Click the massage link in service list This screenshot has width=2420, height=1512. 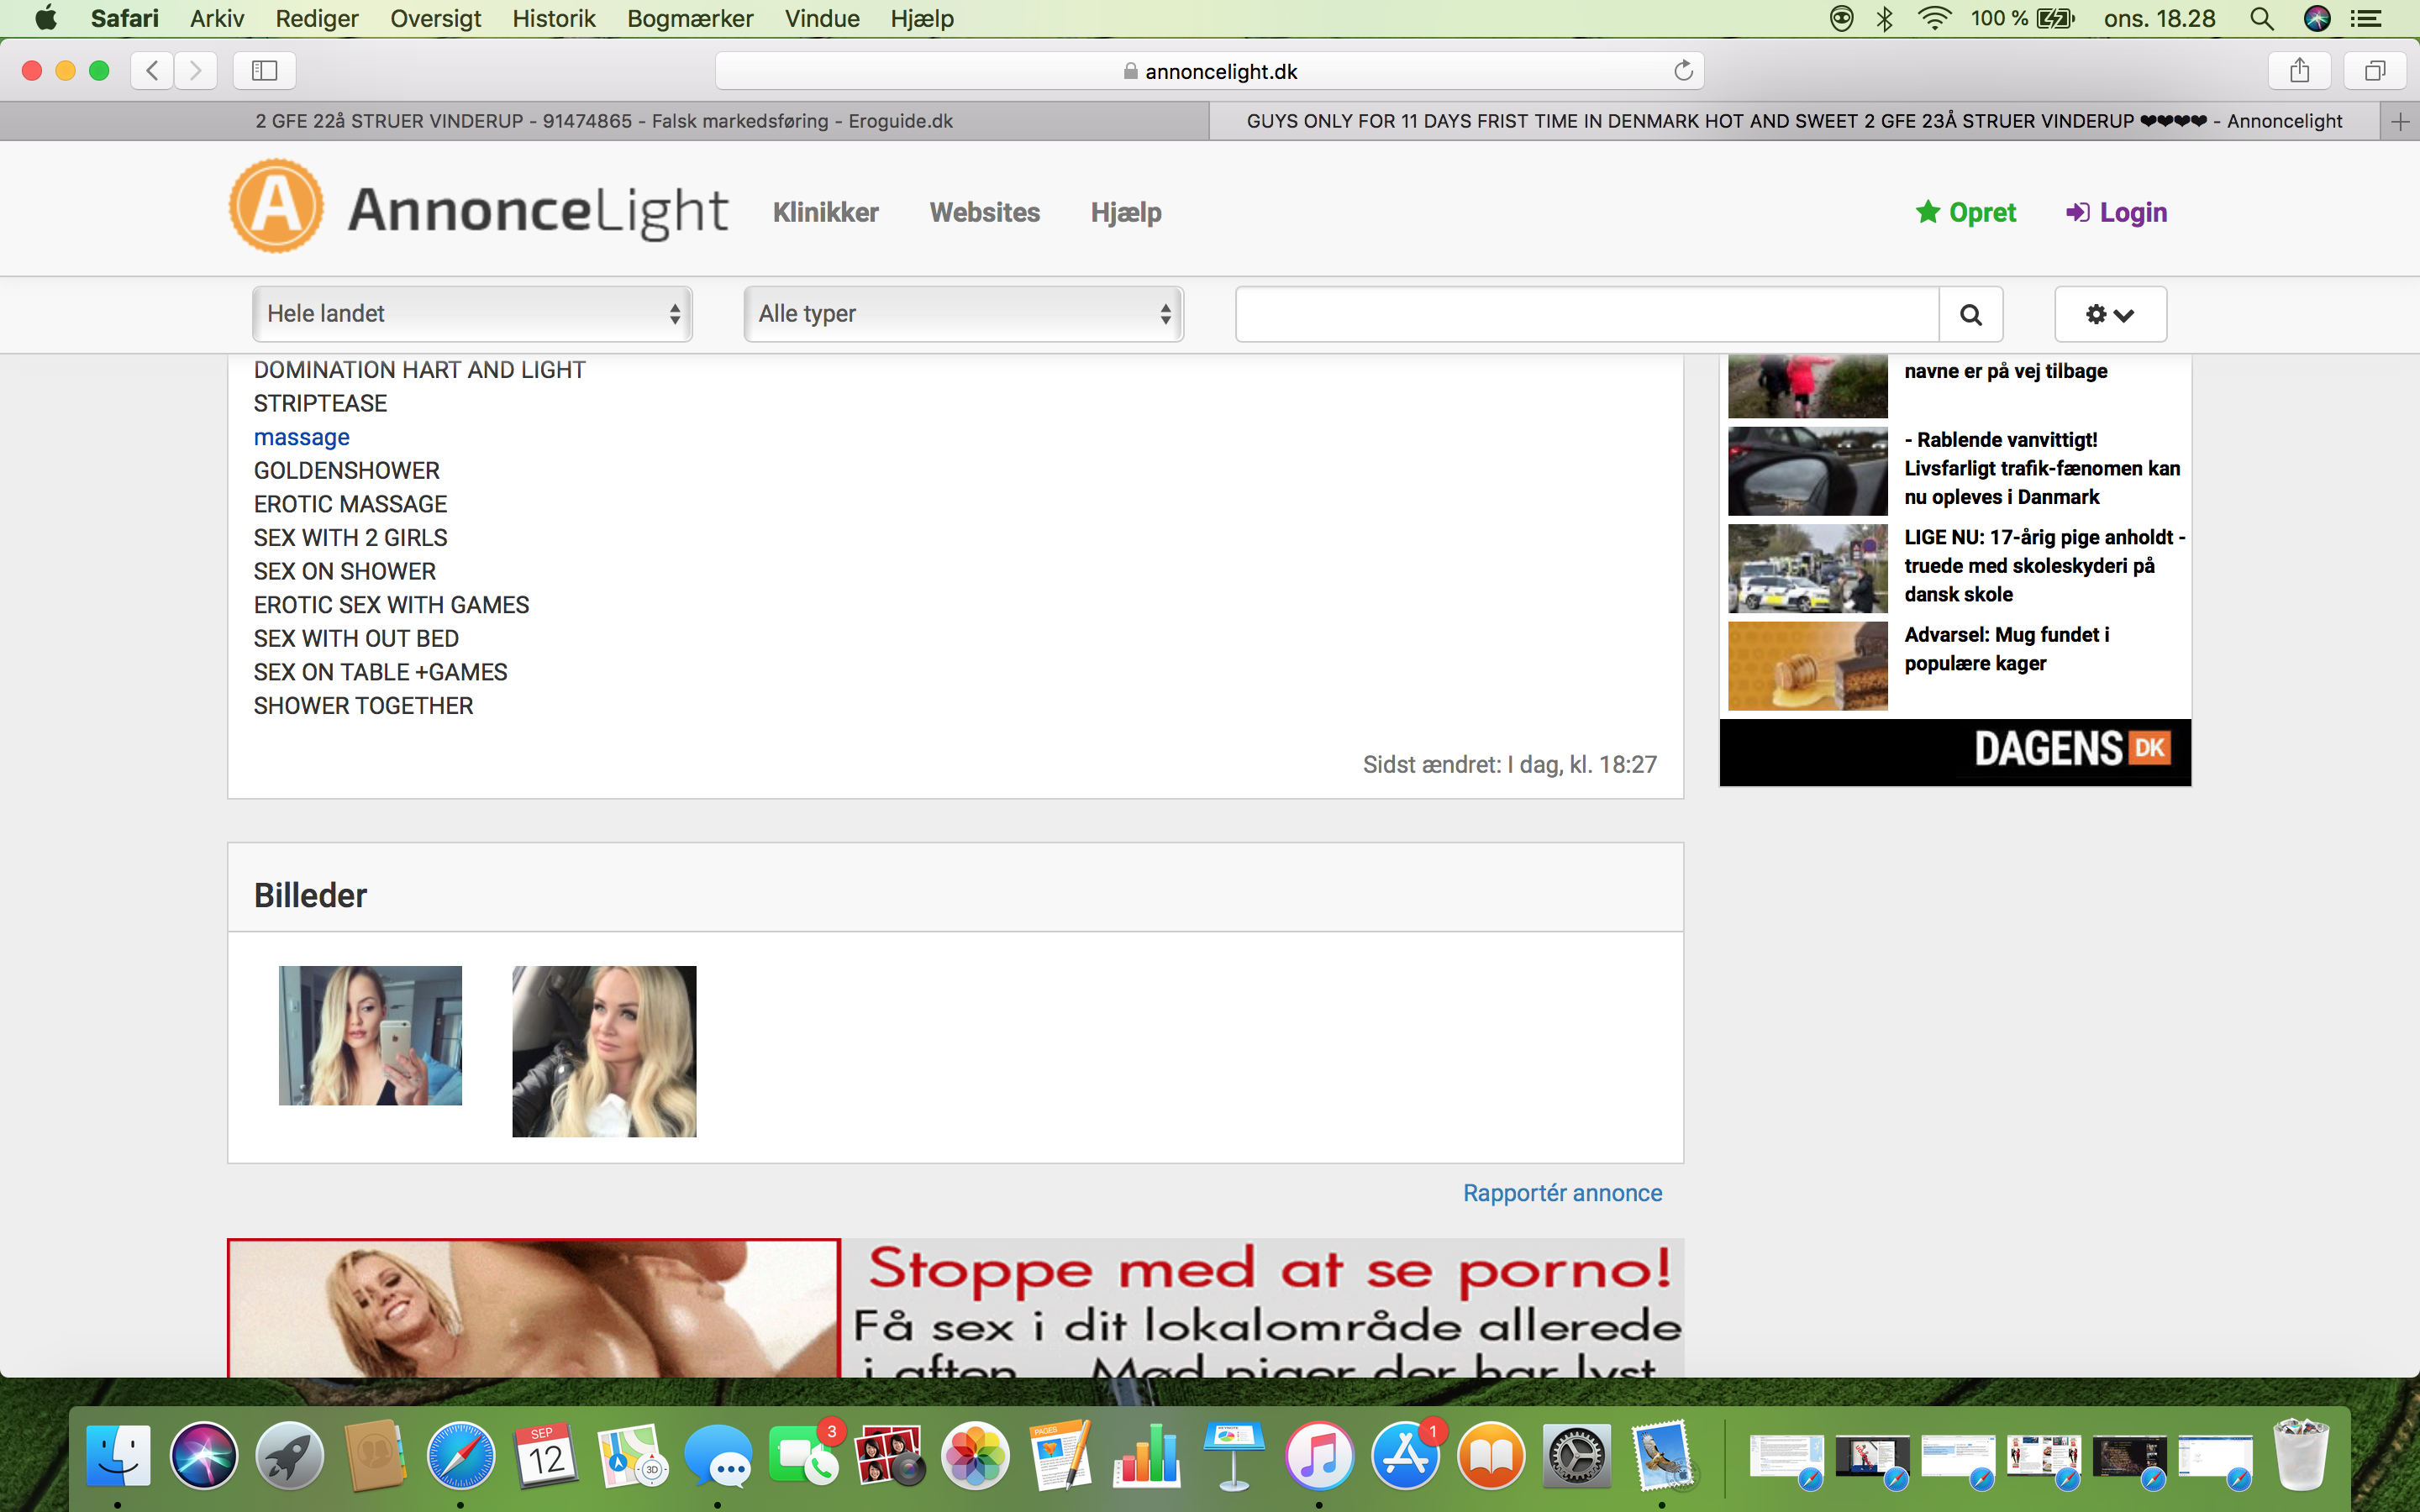[x=302, y=437]
